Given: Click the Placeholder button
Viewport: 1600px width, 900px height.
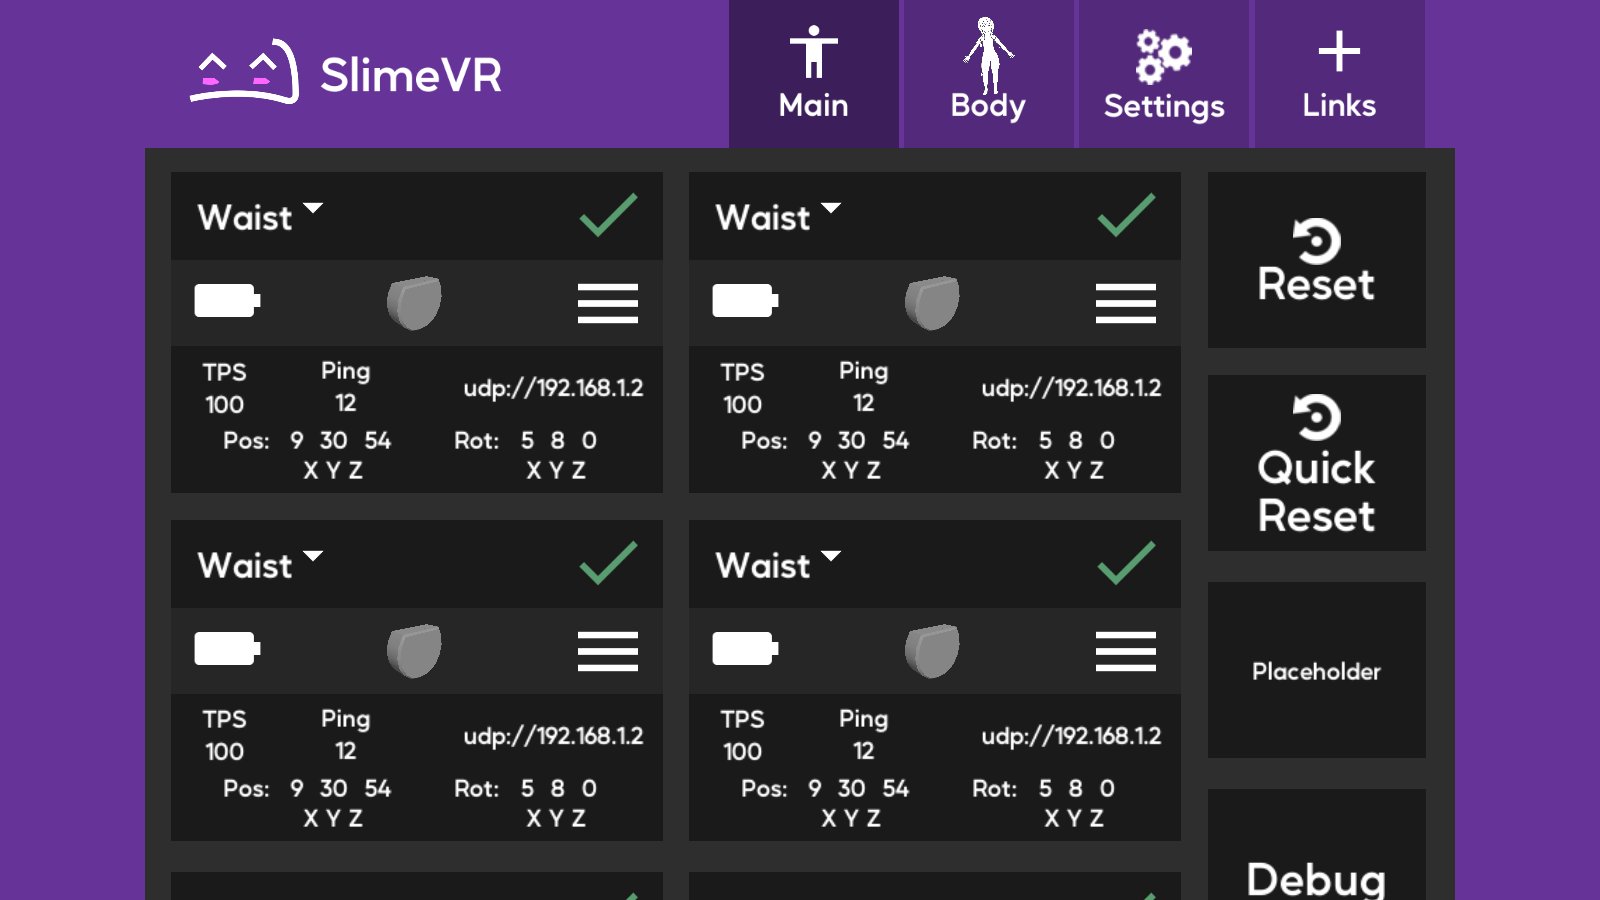Looking at the screenshot, I should pos(1316,670).
